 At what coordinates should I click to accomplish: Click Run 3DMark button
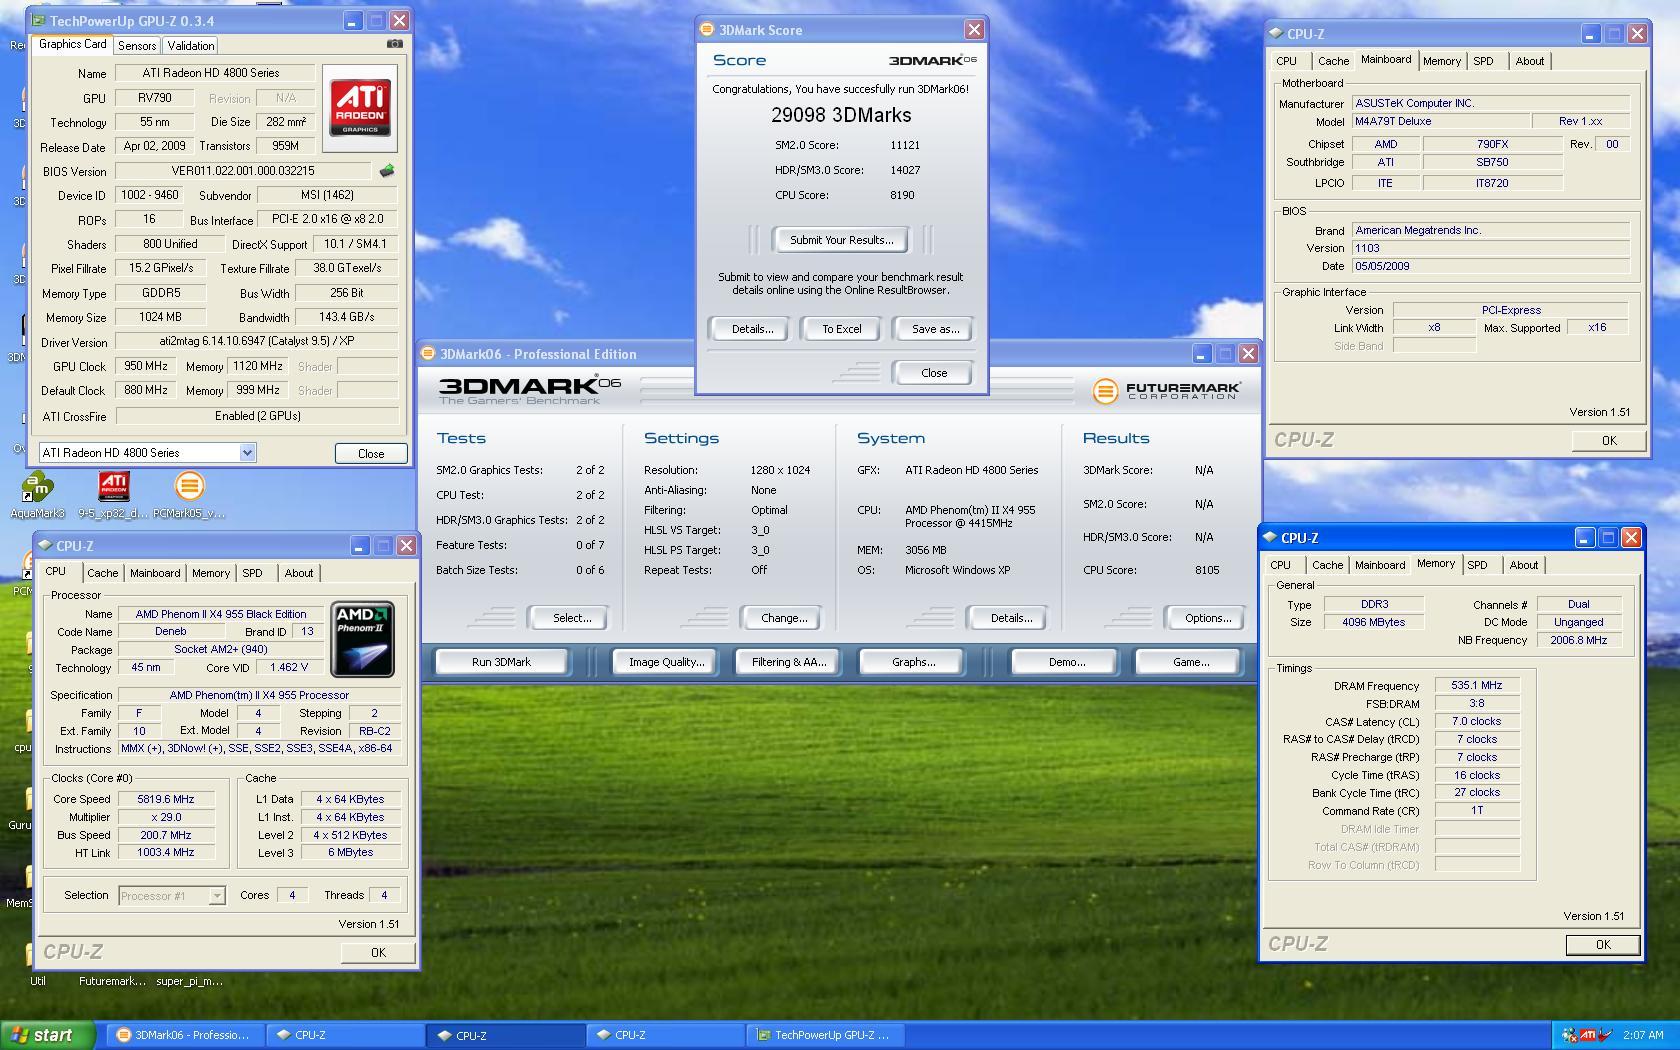point(501,662)
